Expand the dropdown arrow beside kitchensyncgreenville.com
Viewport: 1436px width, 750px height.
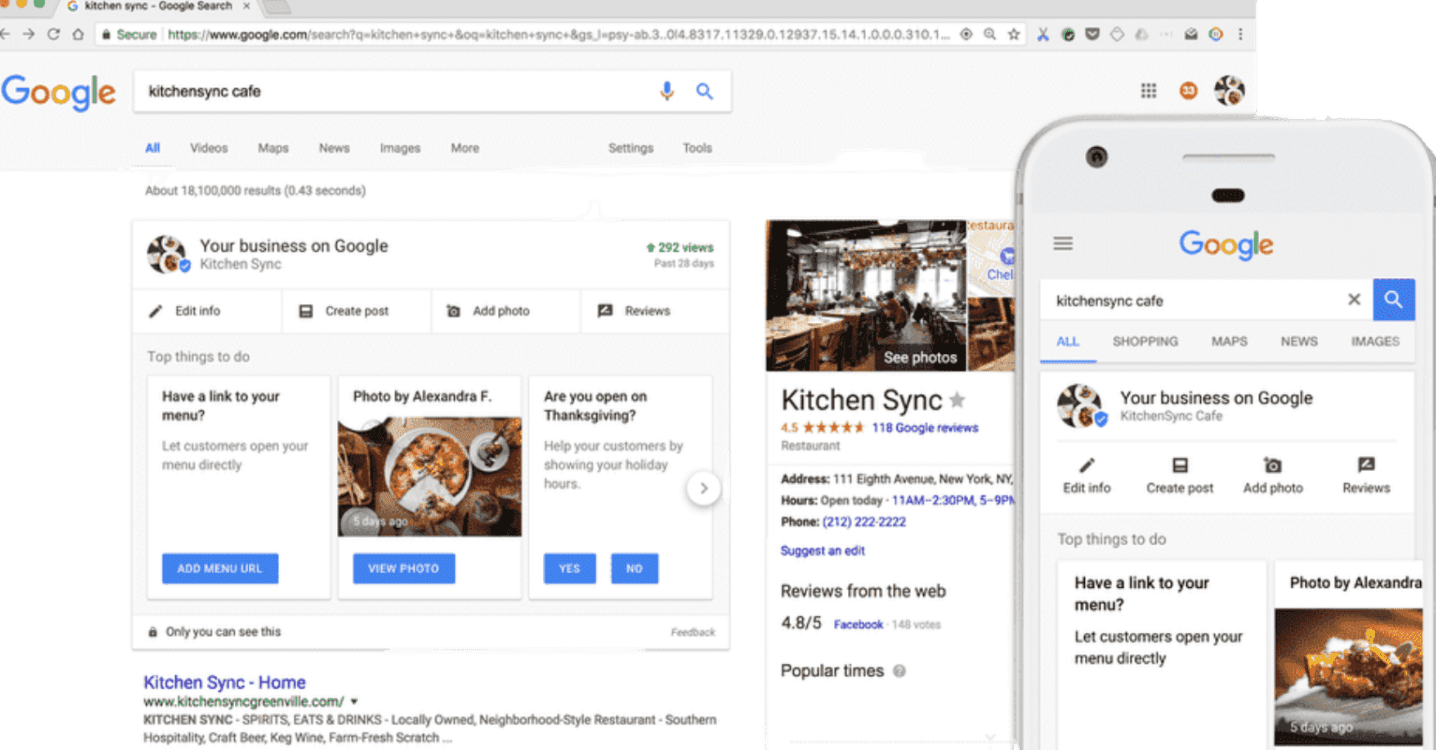click(x=354, y=702)
